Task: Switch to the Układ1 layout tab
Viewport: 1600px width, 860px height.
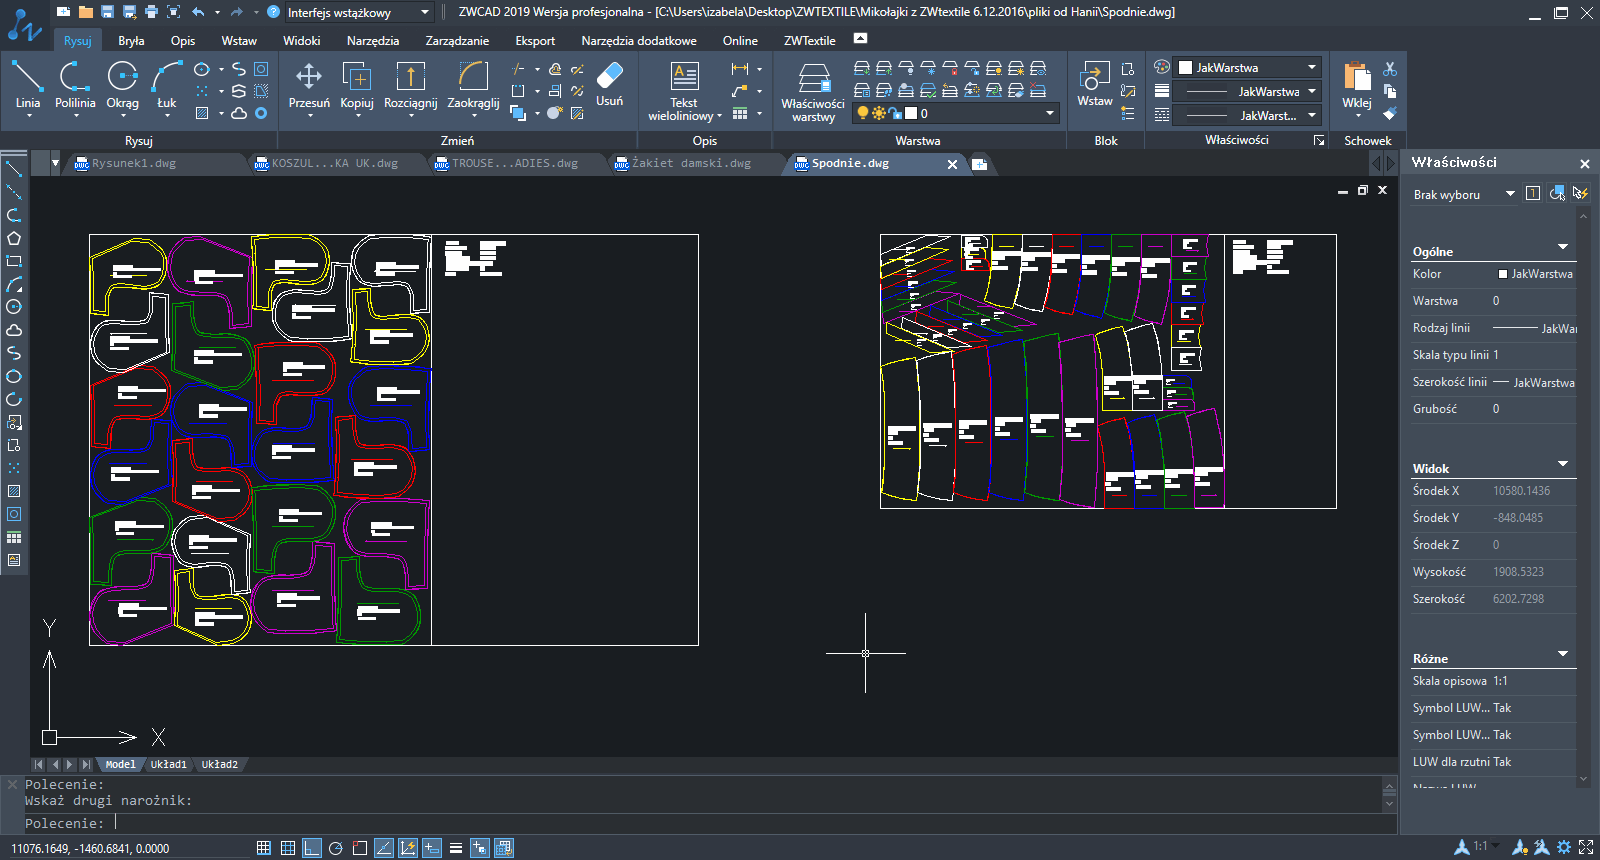Action: coord(168,764)
